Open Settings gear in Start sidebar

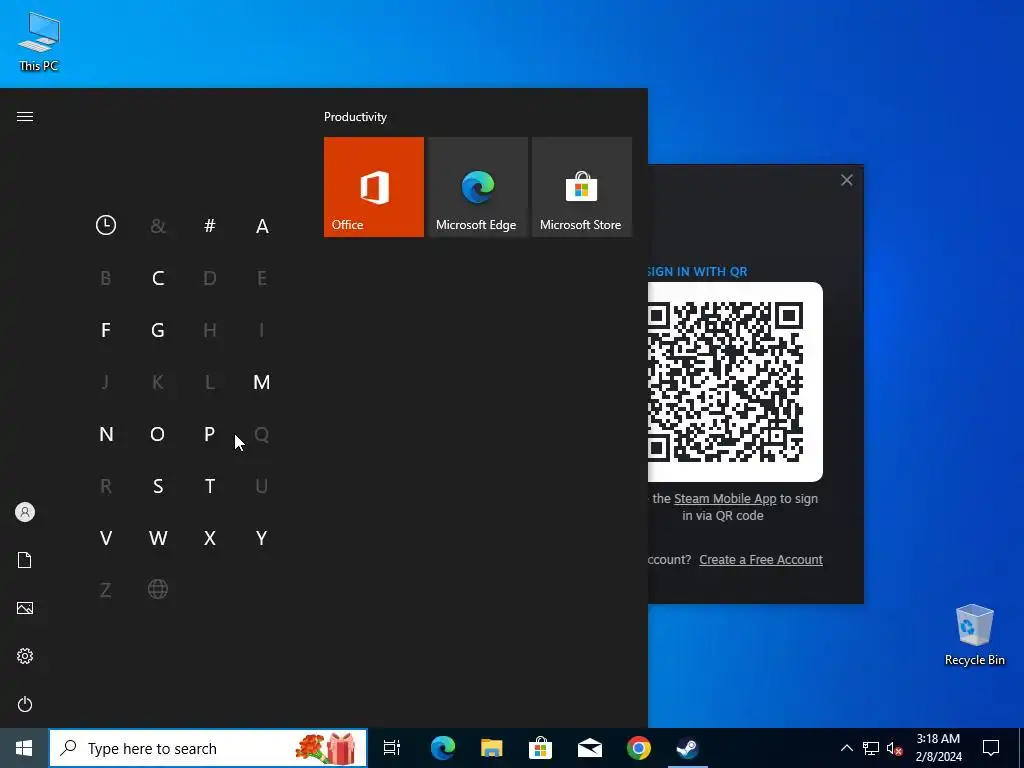point(25,656)
